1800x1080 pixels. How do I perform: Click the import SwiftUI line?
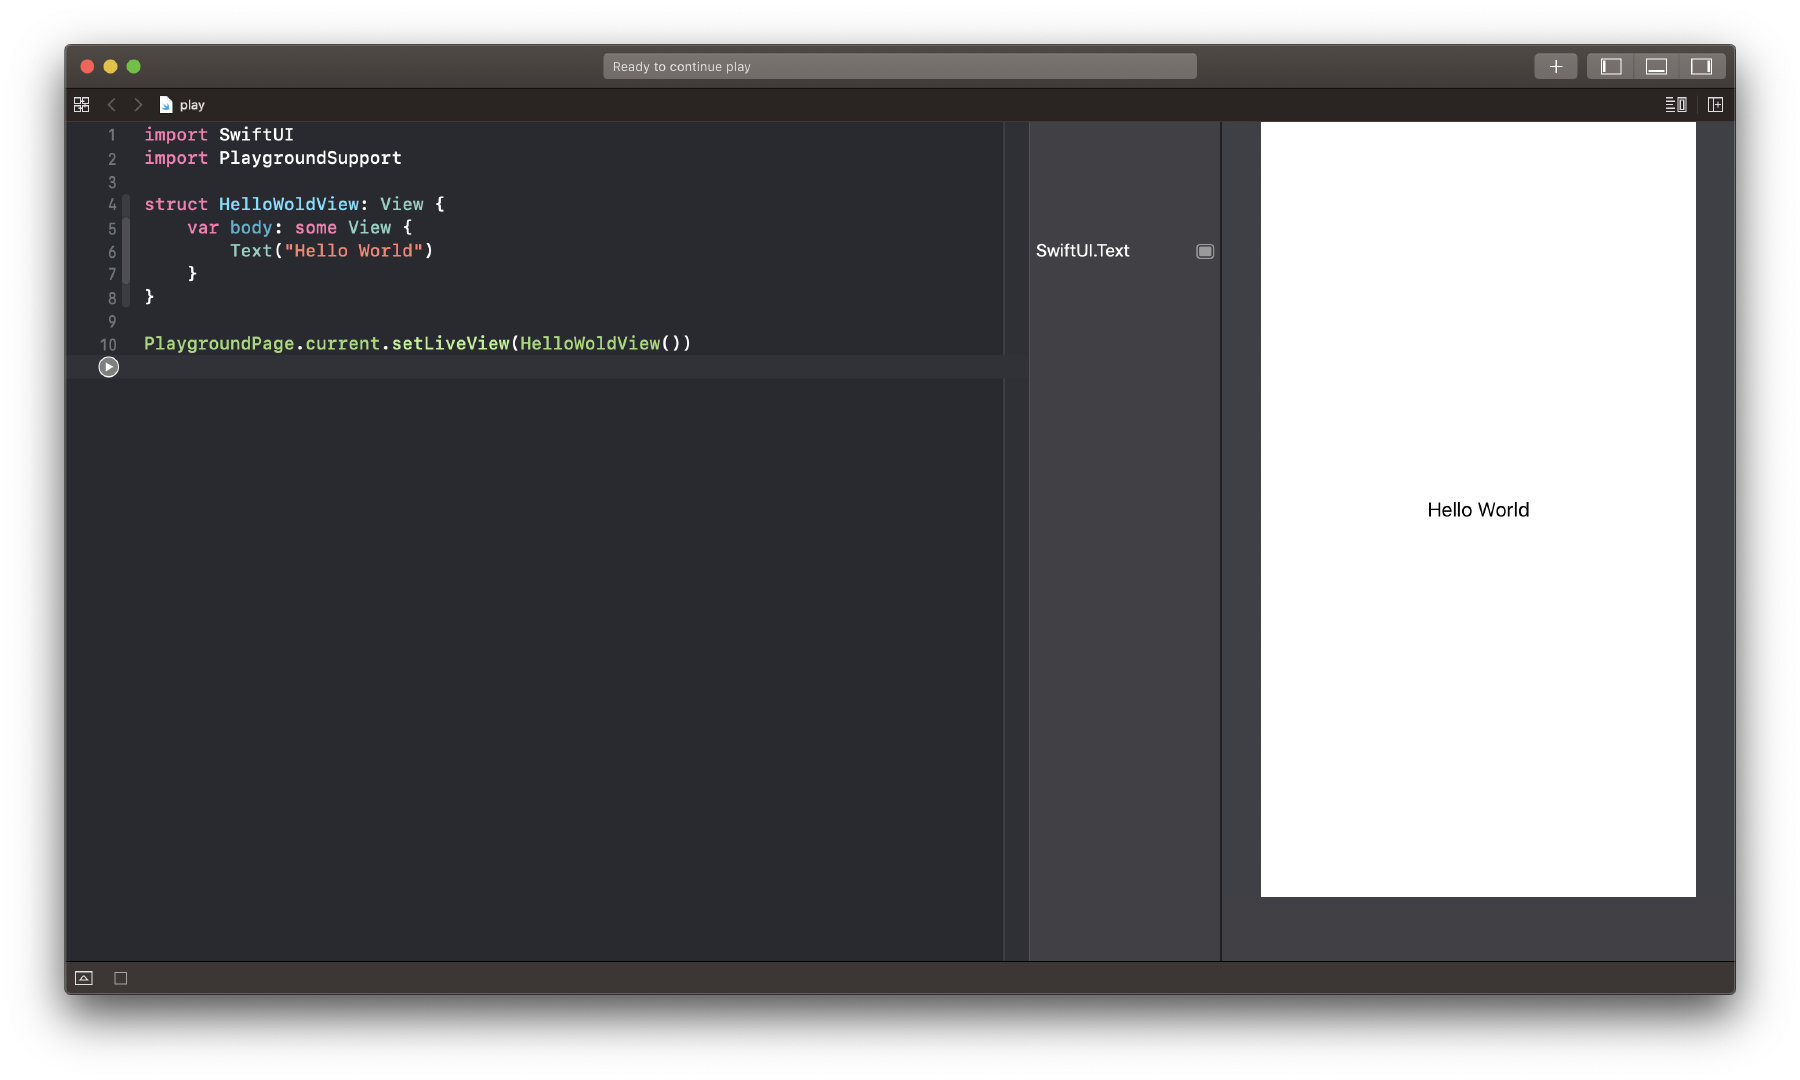click(219, 135)
